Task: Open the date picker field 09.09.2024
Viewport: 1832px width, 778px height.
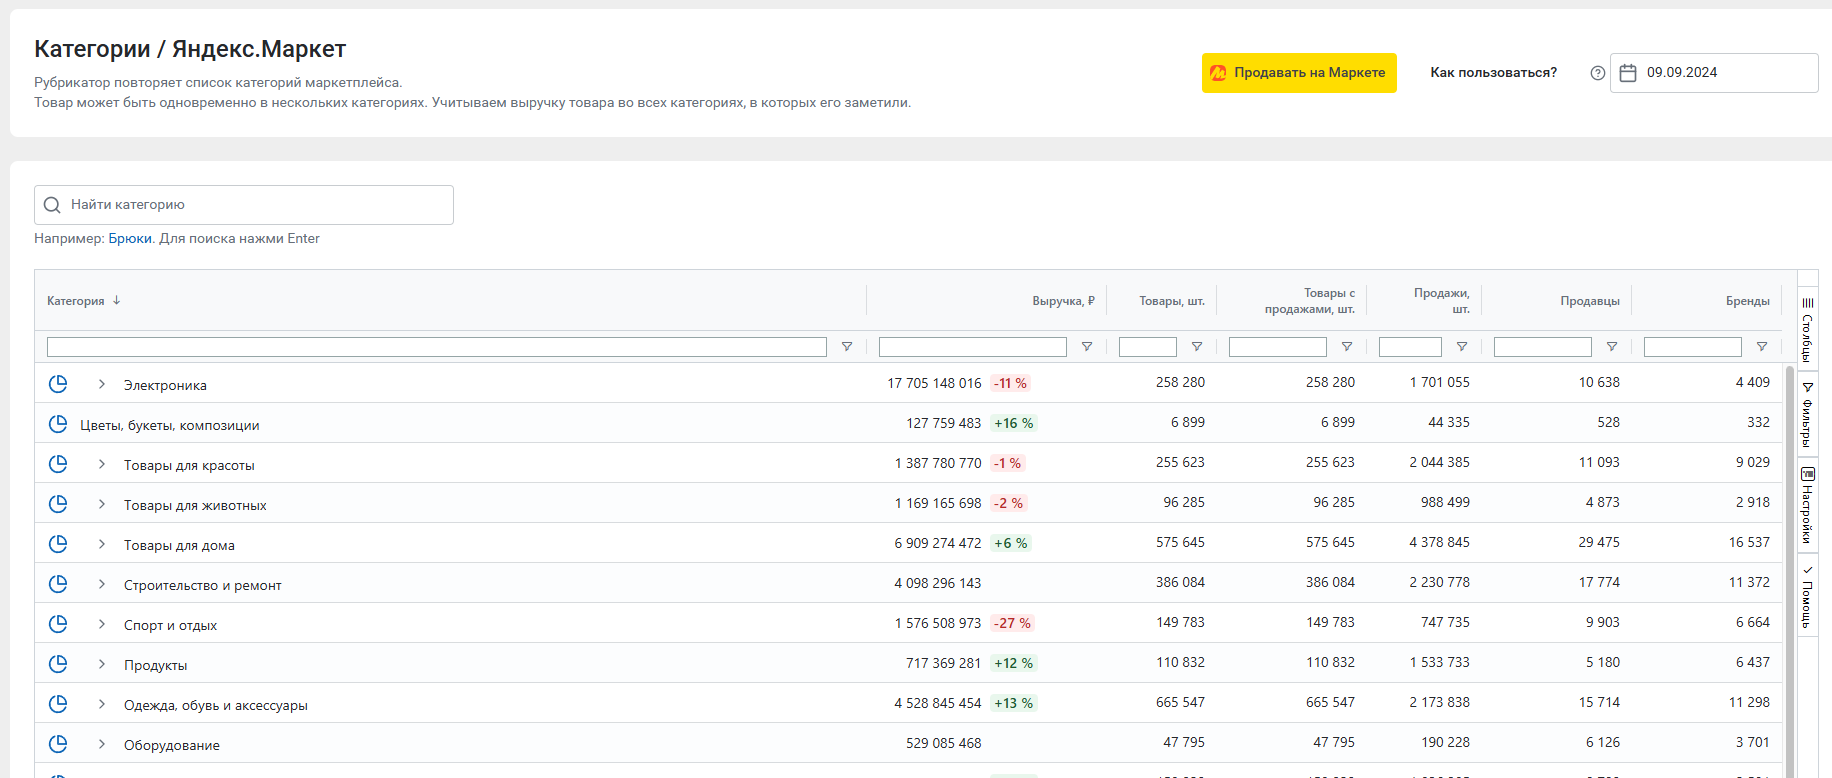Action: 1714,73
